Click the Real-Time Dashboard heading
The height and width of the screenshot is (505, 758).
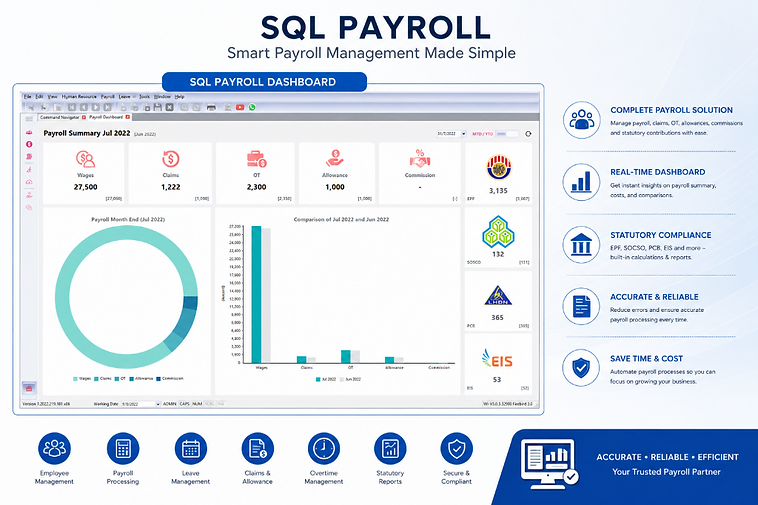click(x=657, y=172)
